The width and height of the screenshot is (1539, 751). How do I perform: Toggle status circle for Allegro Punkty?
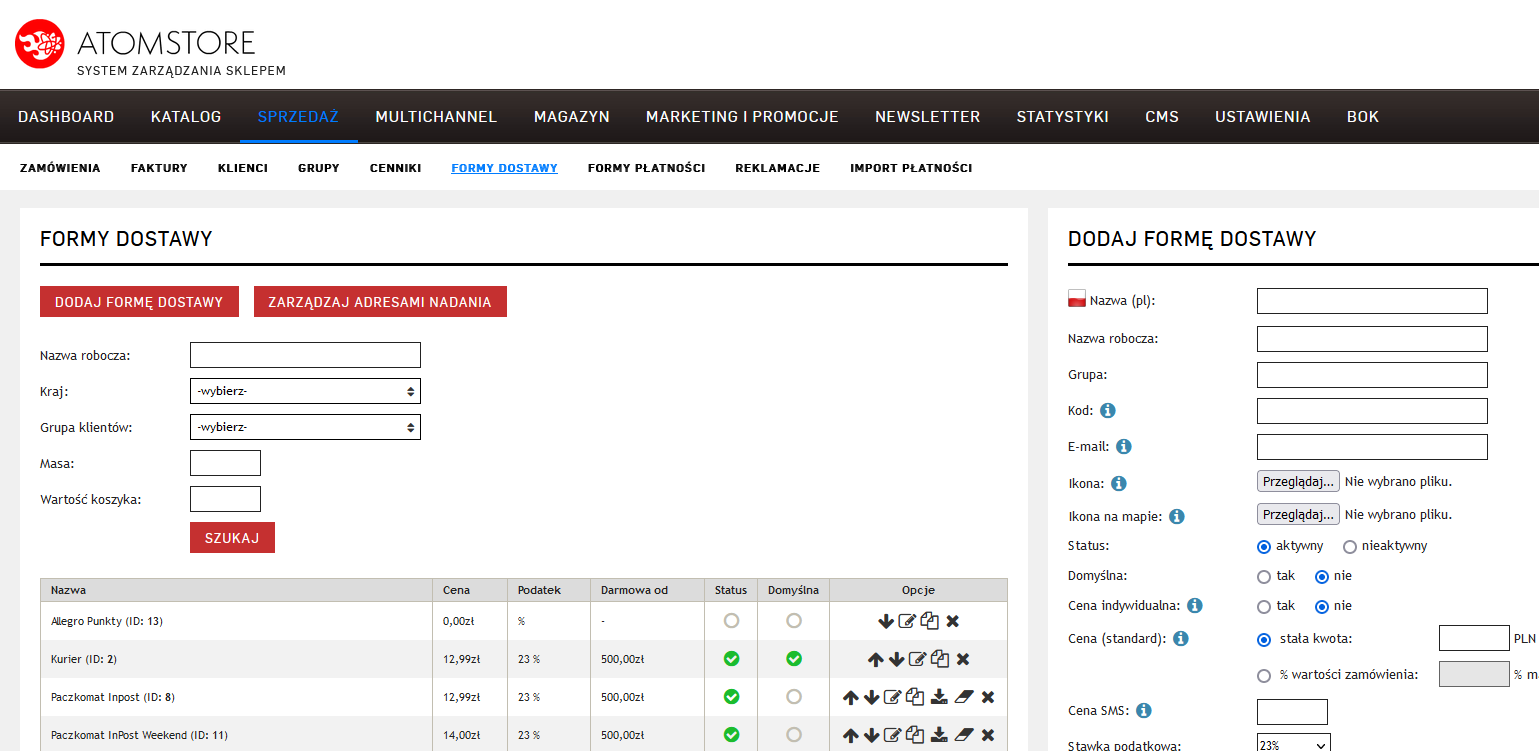tap(731, 621)
